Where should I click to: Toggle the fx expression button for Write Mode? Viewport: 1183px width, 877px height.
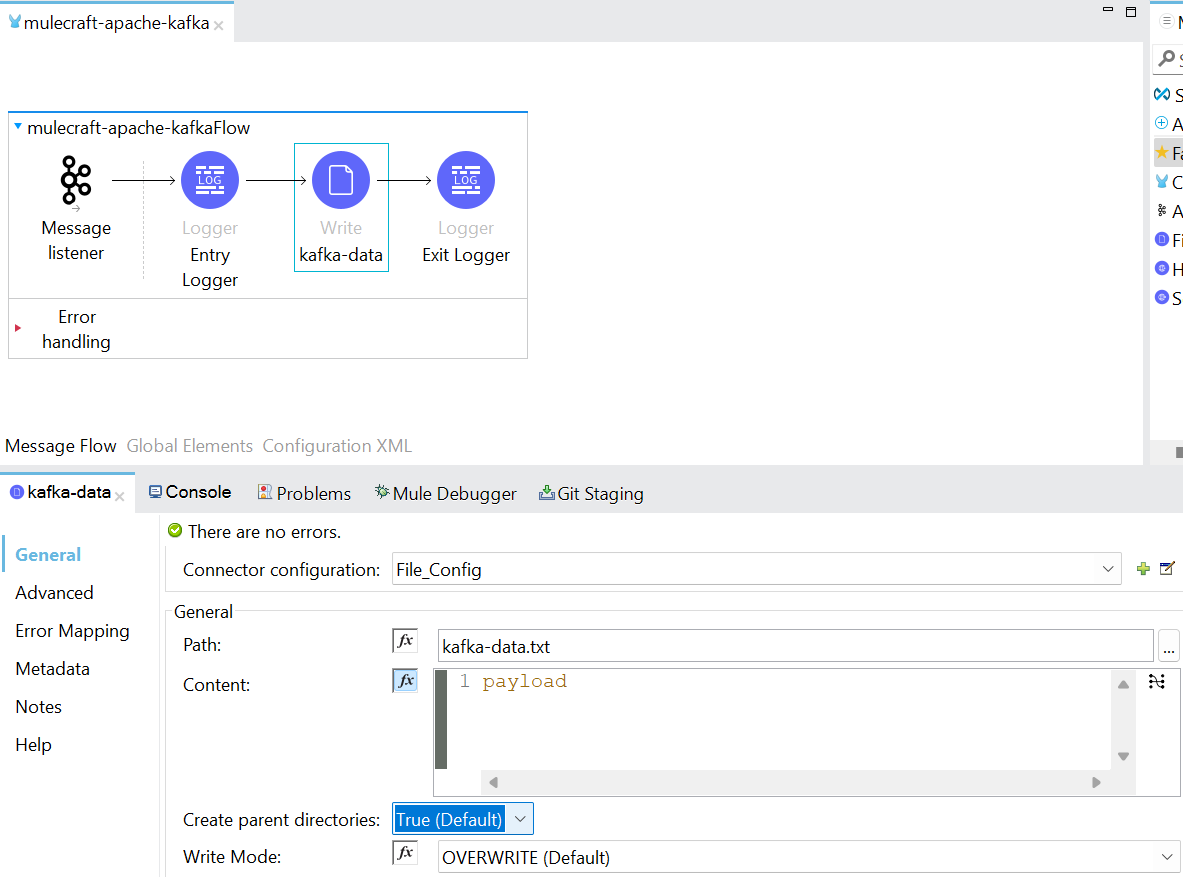click(405, 853)
